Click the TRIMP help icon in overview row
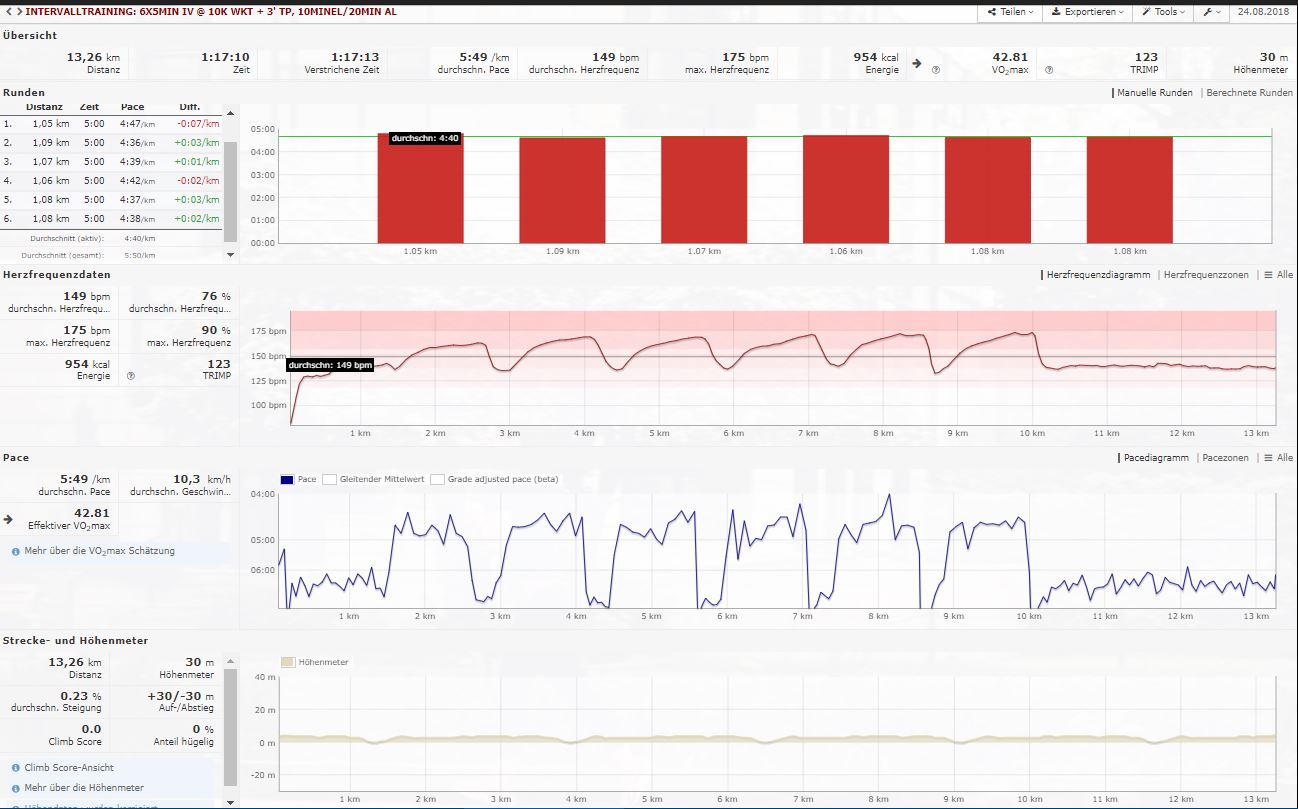This screenshot has height=809, width=1298. (x=1049, y=70)
